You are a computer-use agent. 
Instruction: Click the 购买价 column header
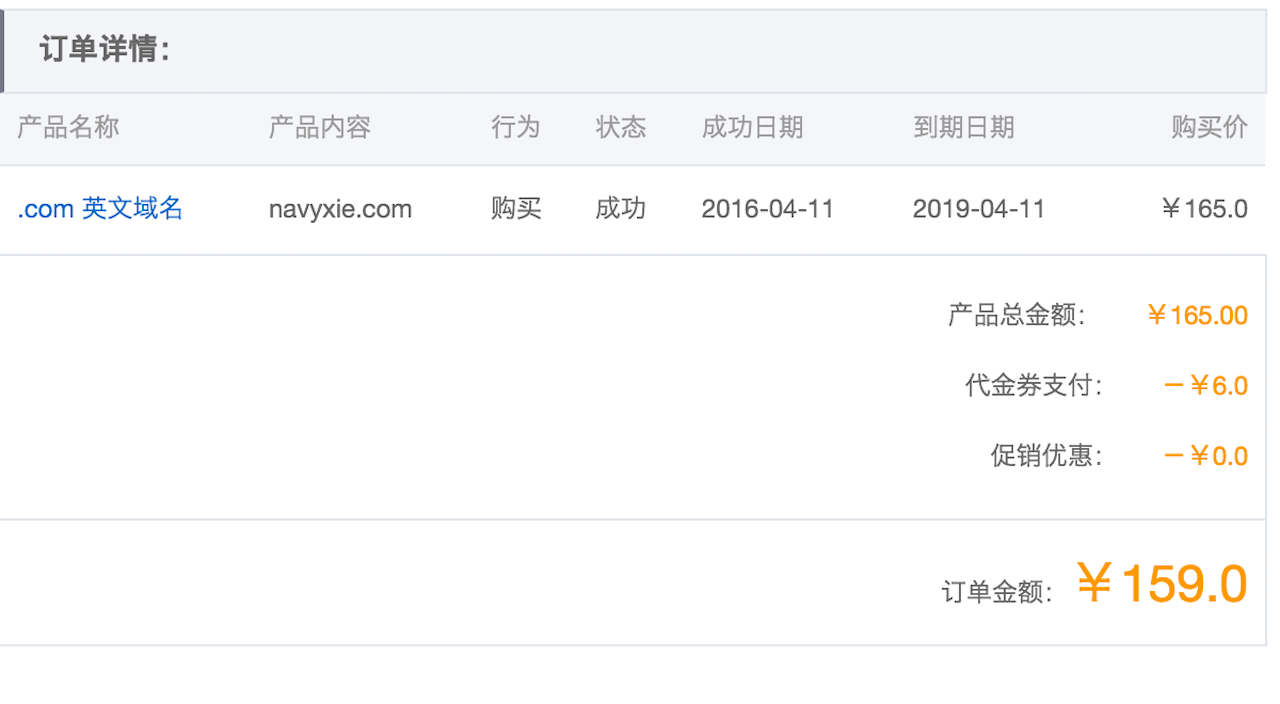tap(1210, 127)
